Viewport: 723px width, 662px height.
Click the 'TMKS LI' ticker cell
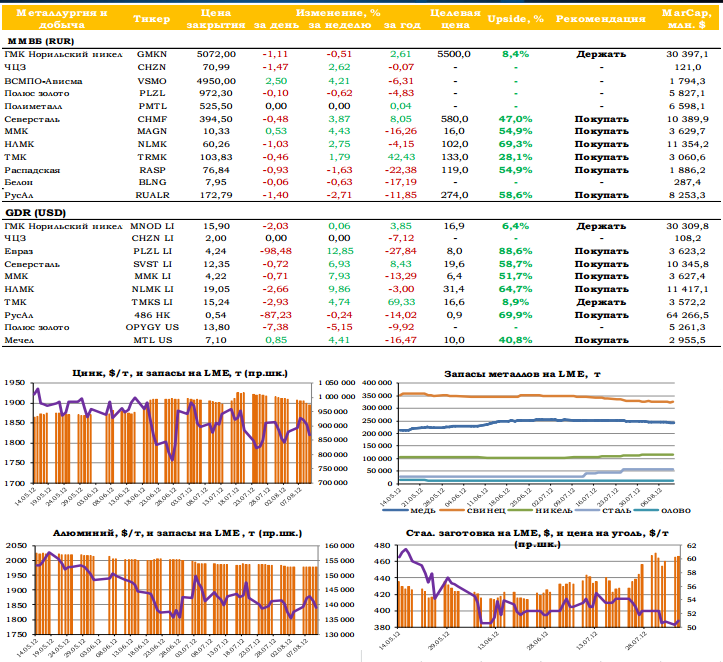pyautogui.click(x=152, y=302)
